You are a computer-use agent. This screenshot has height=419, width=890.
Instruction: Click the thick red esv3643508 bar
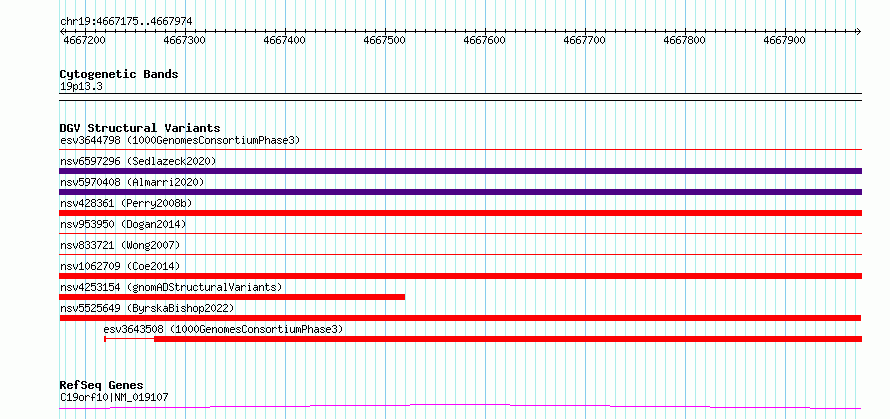coord(508,339)
